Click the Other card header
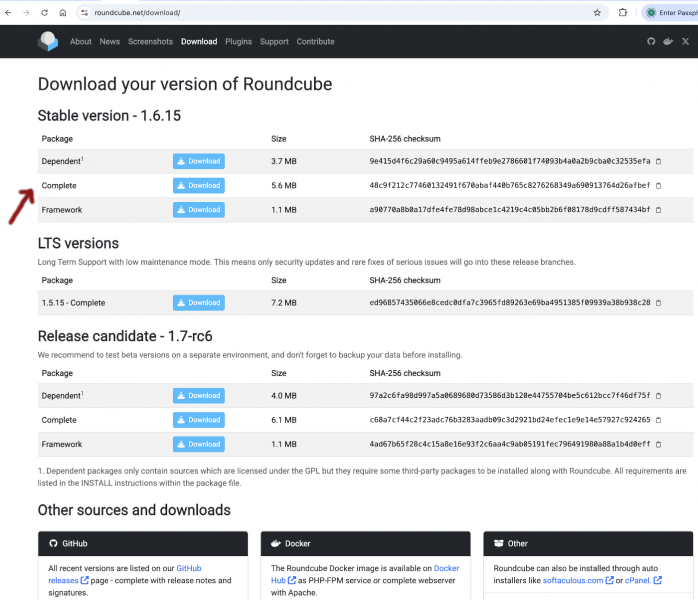Image resolution: width=698 pixels, height=600 pixels. tap(588, 543)
